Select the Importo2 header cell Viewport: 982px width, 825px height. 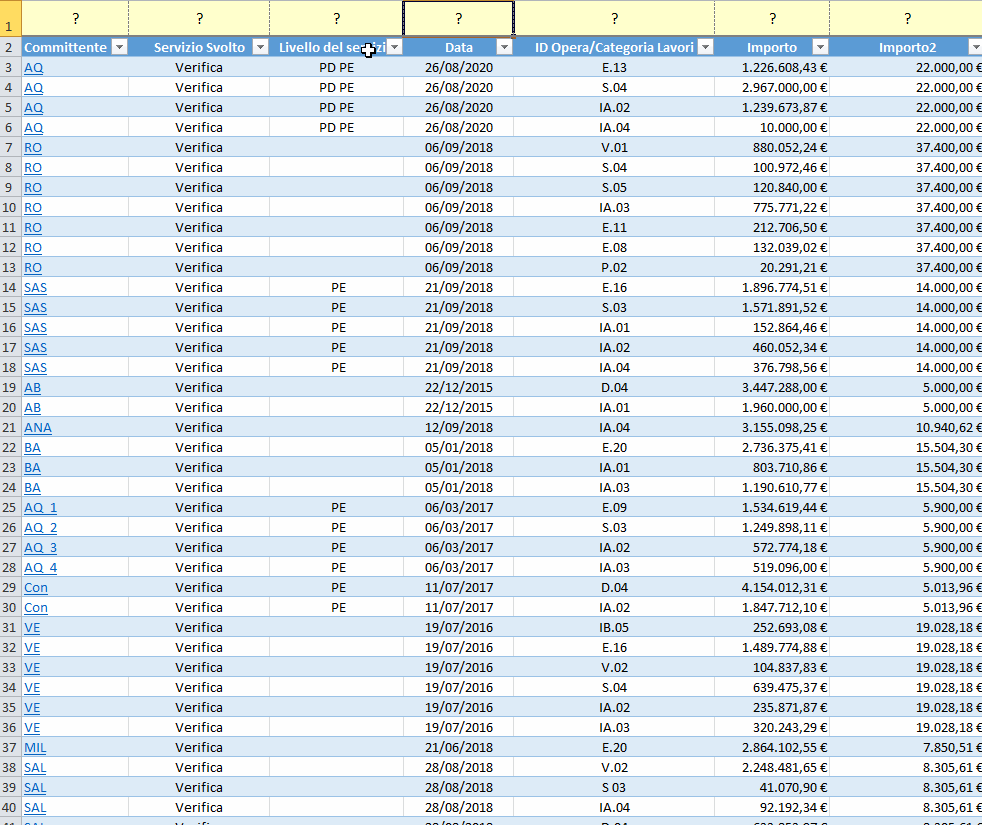[907, 47]
